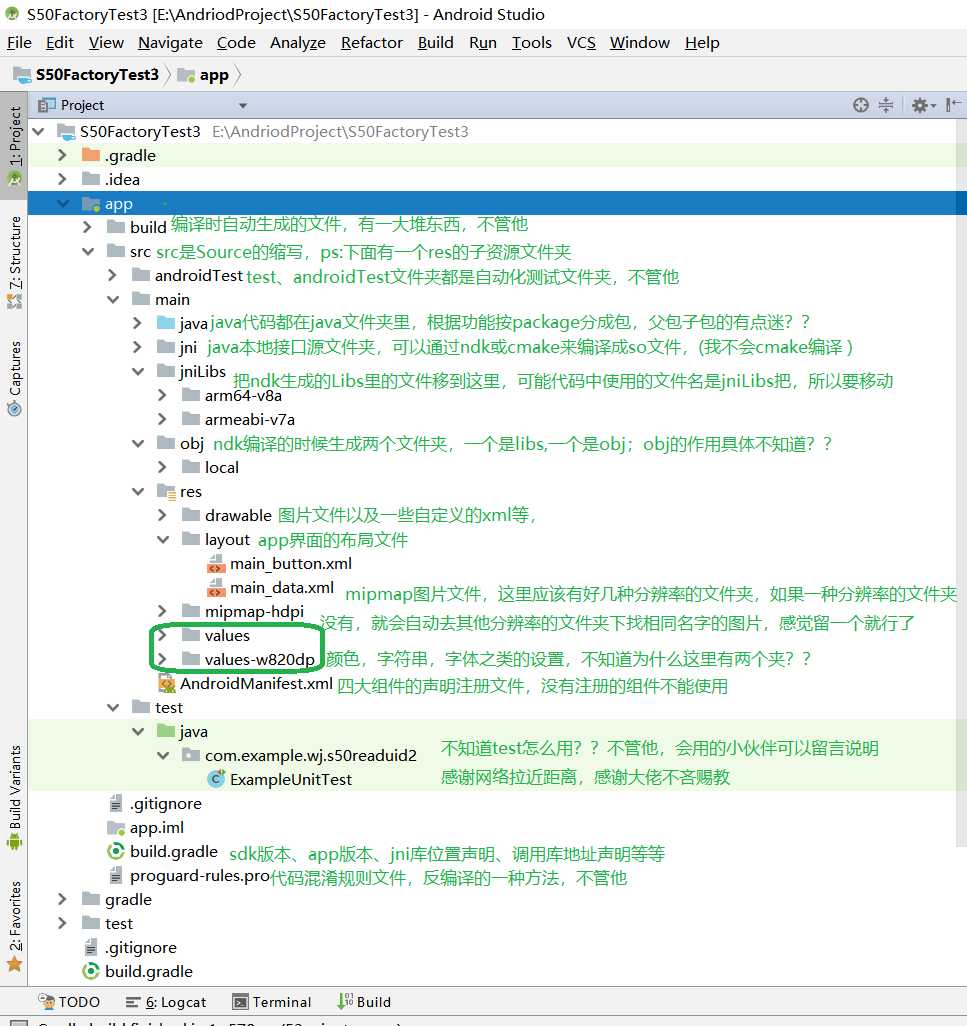The height and width of the screenshot is (1026, 967).
Task: Click the S50FactoryTest3 breadcrumb folder icon
Action: pos(22,75)
